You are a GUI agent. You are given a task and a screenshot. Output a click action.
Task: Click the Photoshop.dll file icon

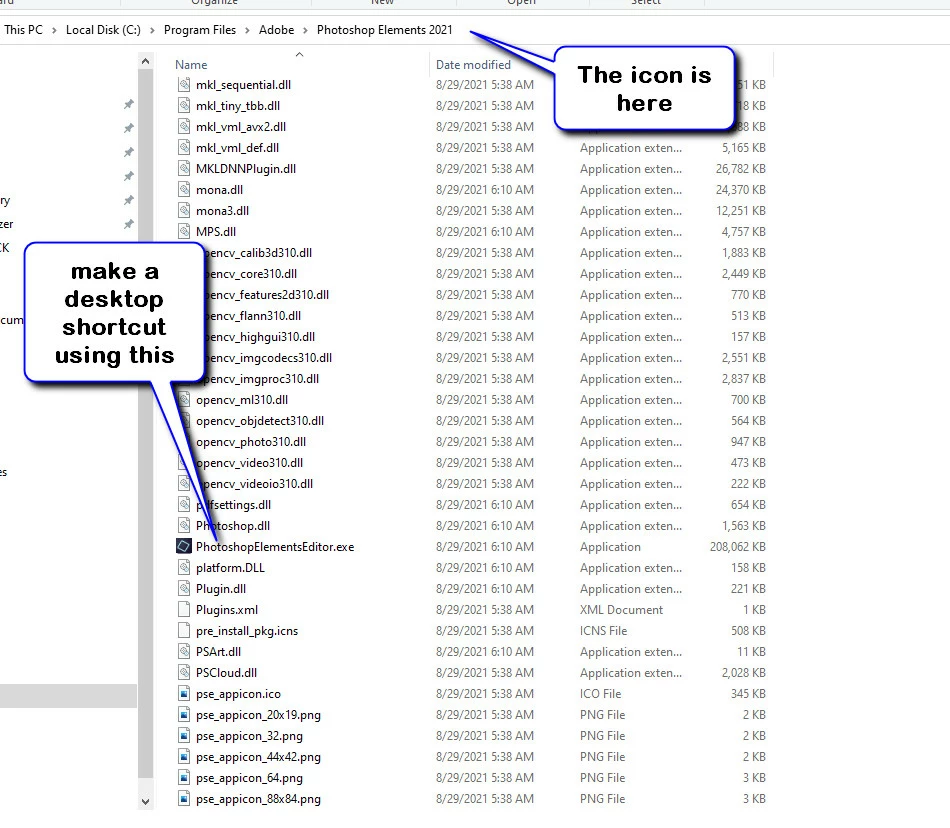(184, 526)
